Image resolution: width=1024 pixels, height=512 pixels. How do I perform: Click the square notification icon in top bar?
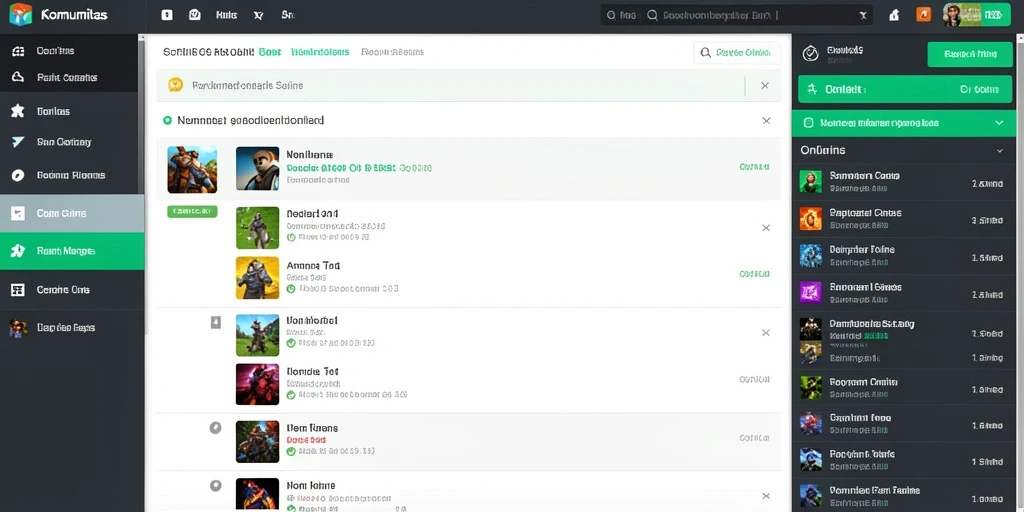coord(167,15)
